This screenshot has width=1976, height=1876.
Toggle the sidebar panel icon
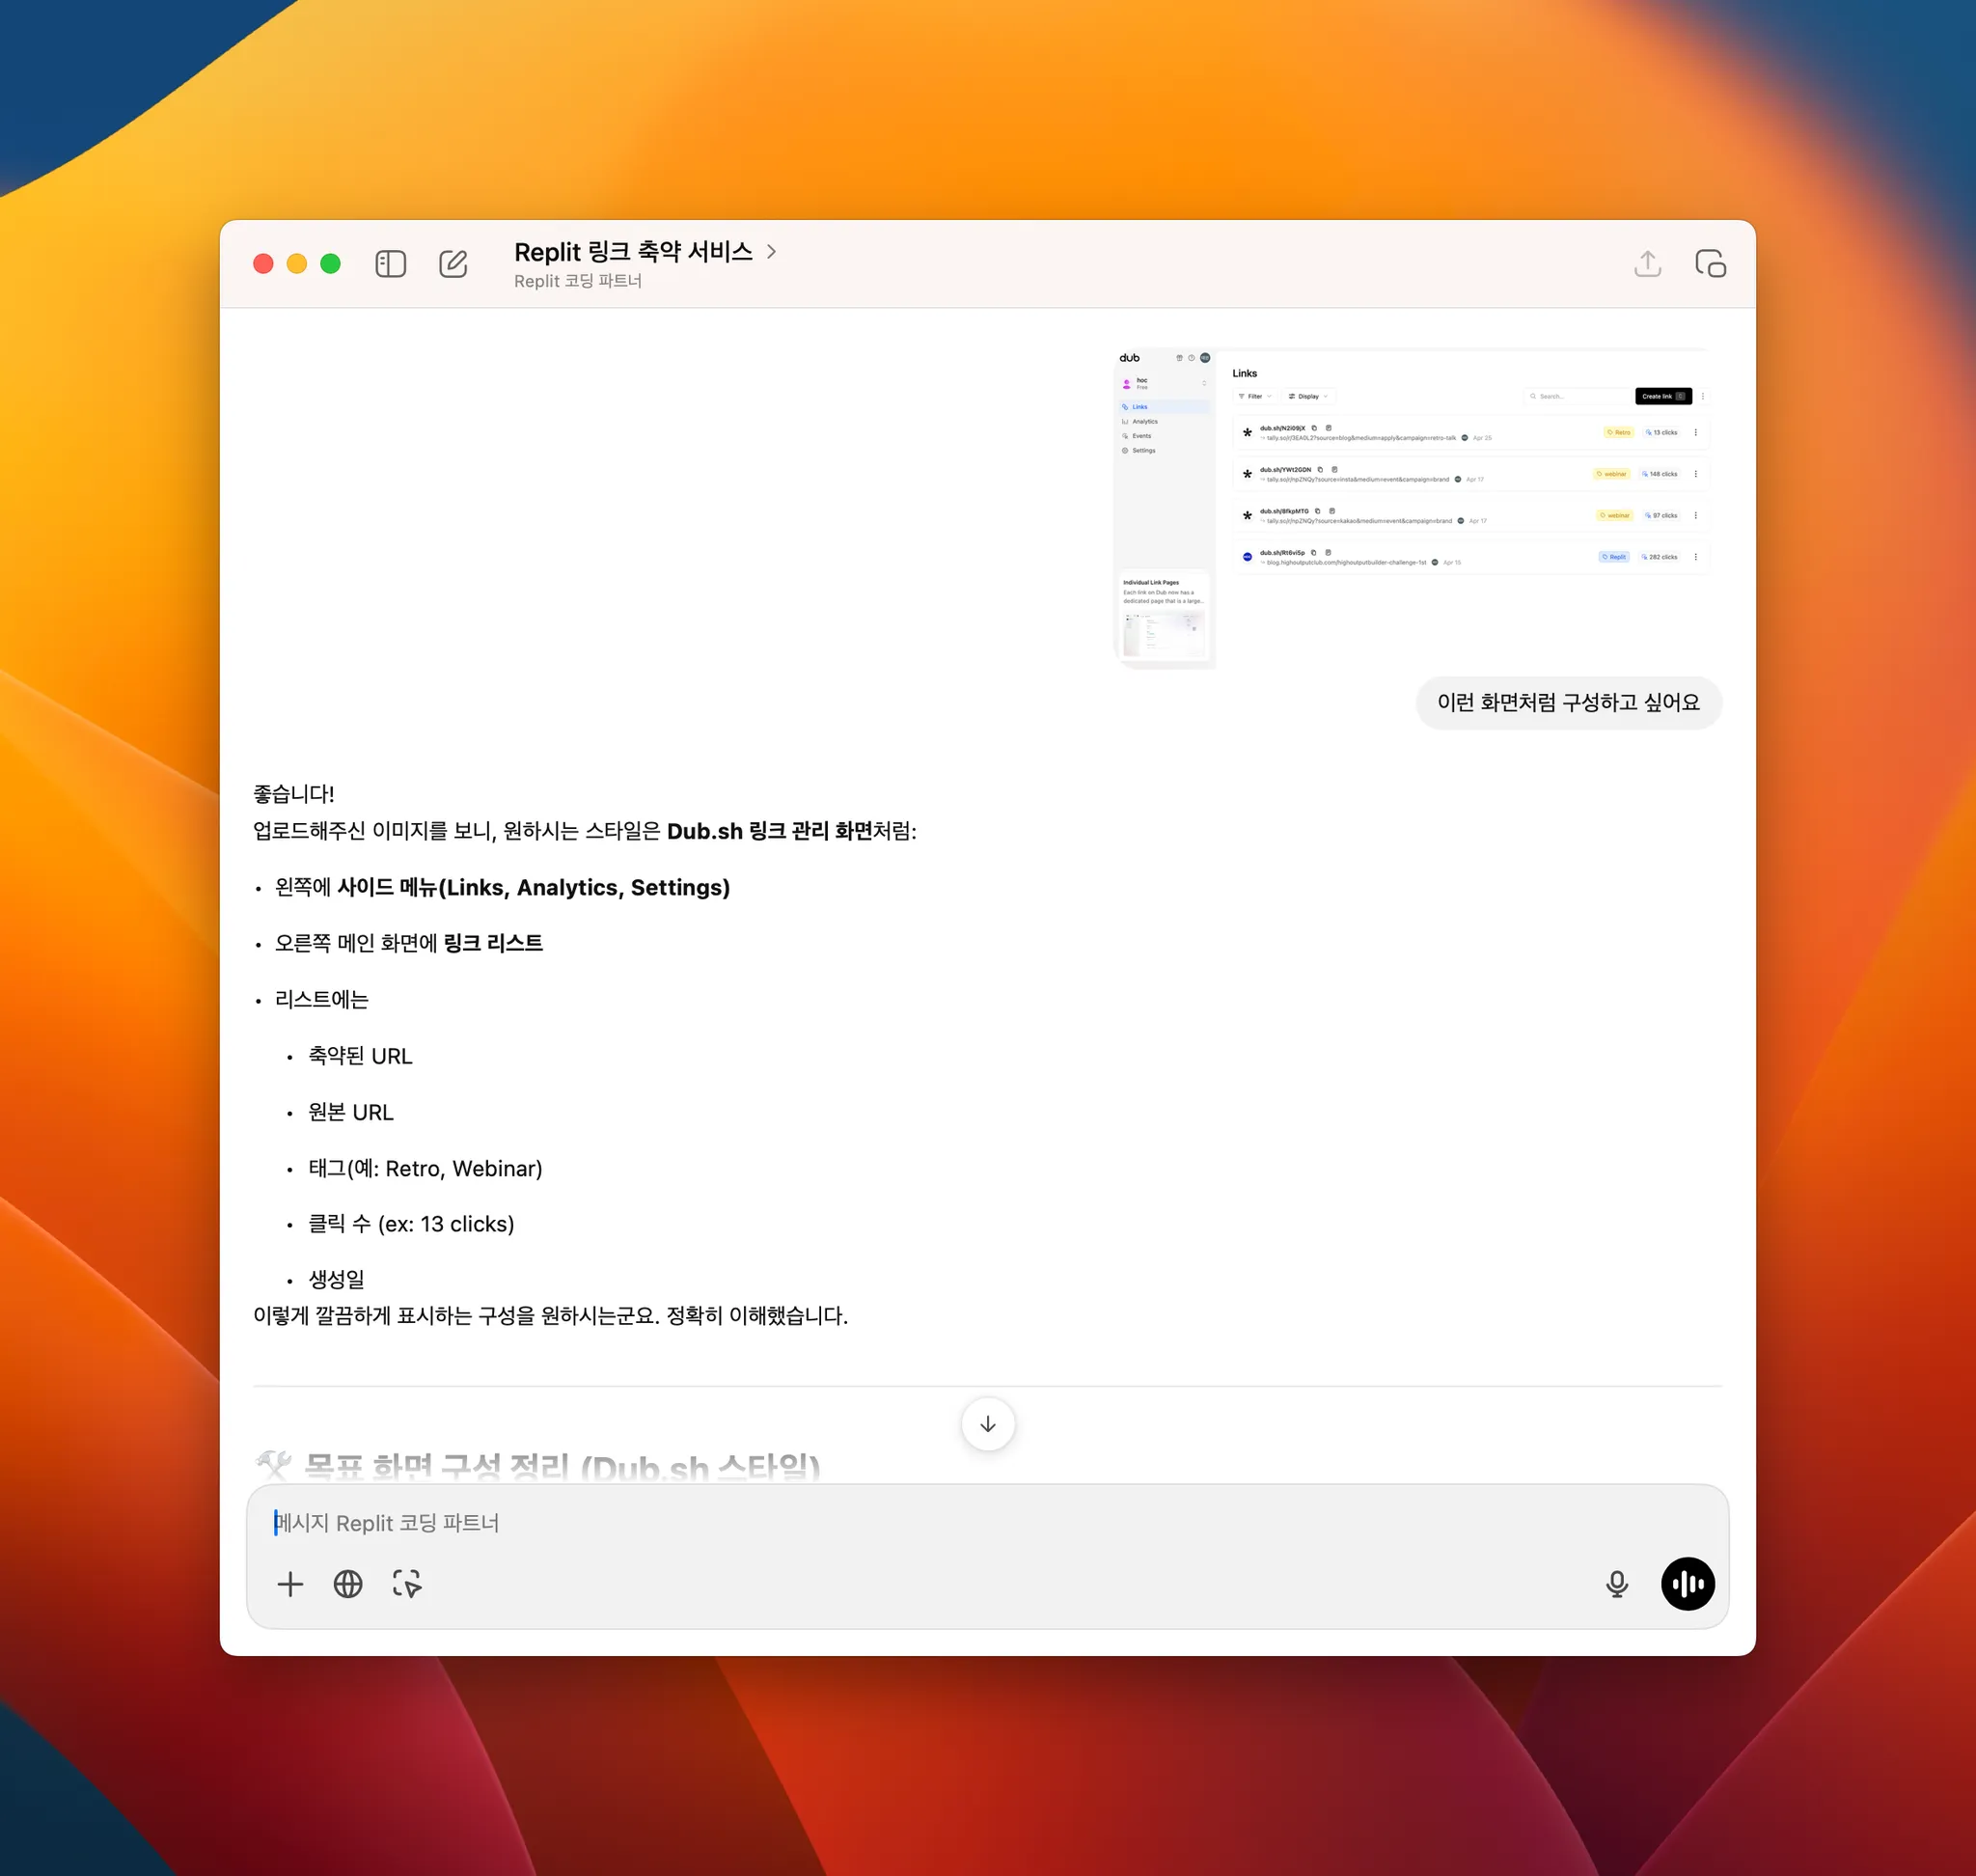coord(390,264)
